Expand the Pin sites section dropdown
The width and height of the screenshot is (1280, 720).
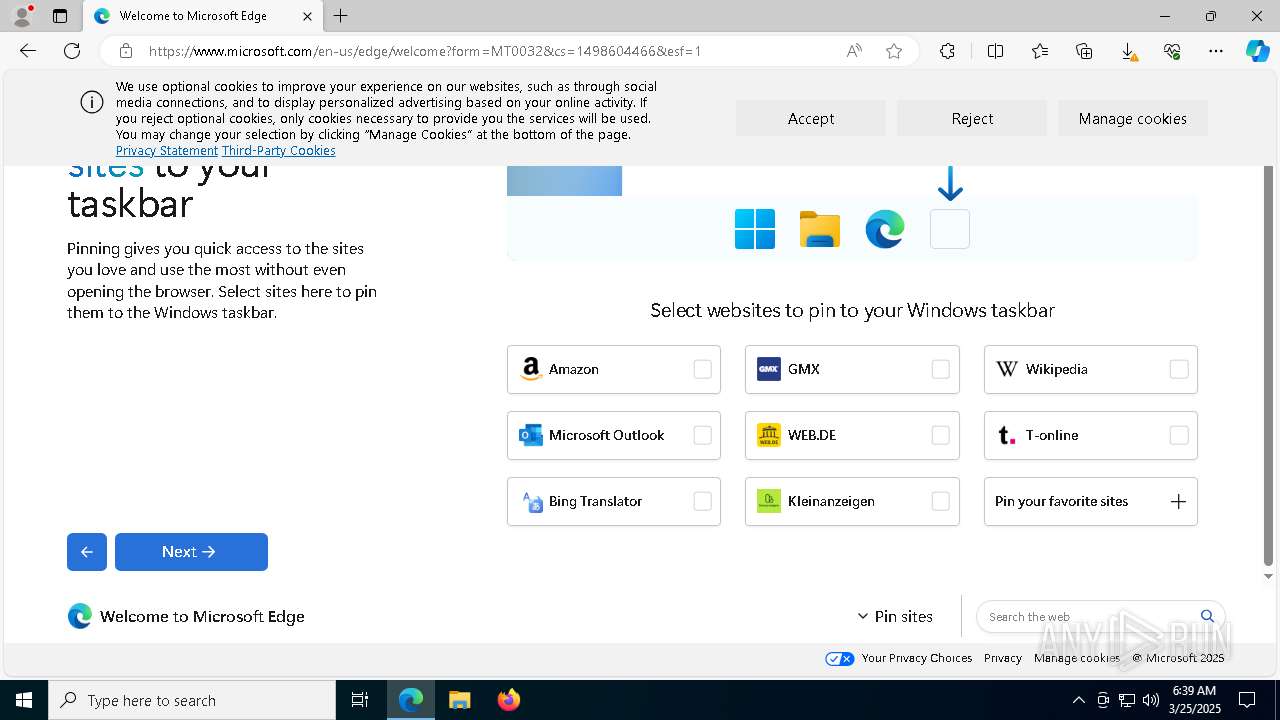(x=895, y=616)
